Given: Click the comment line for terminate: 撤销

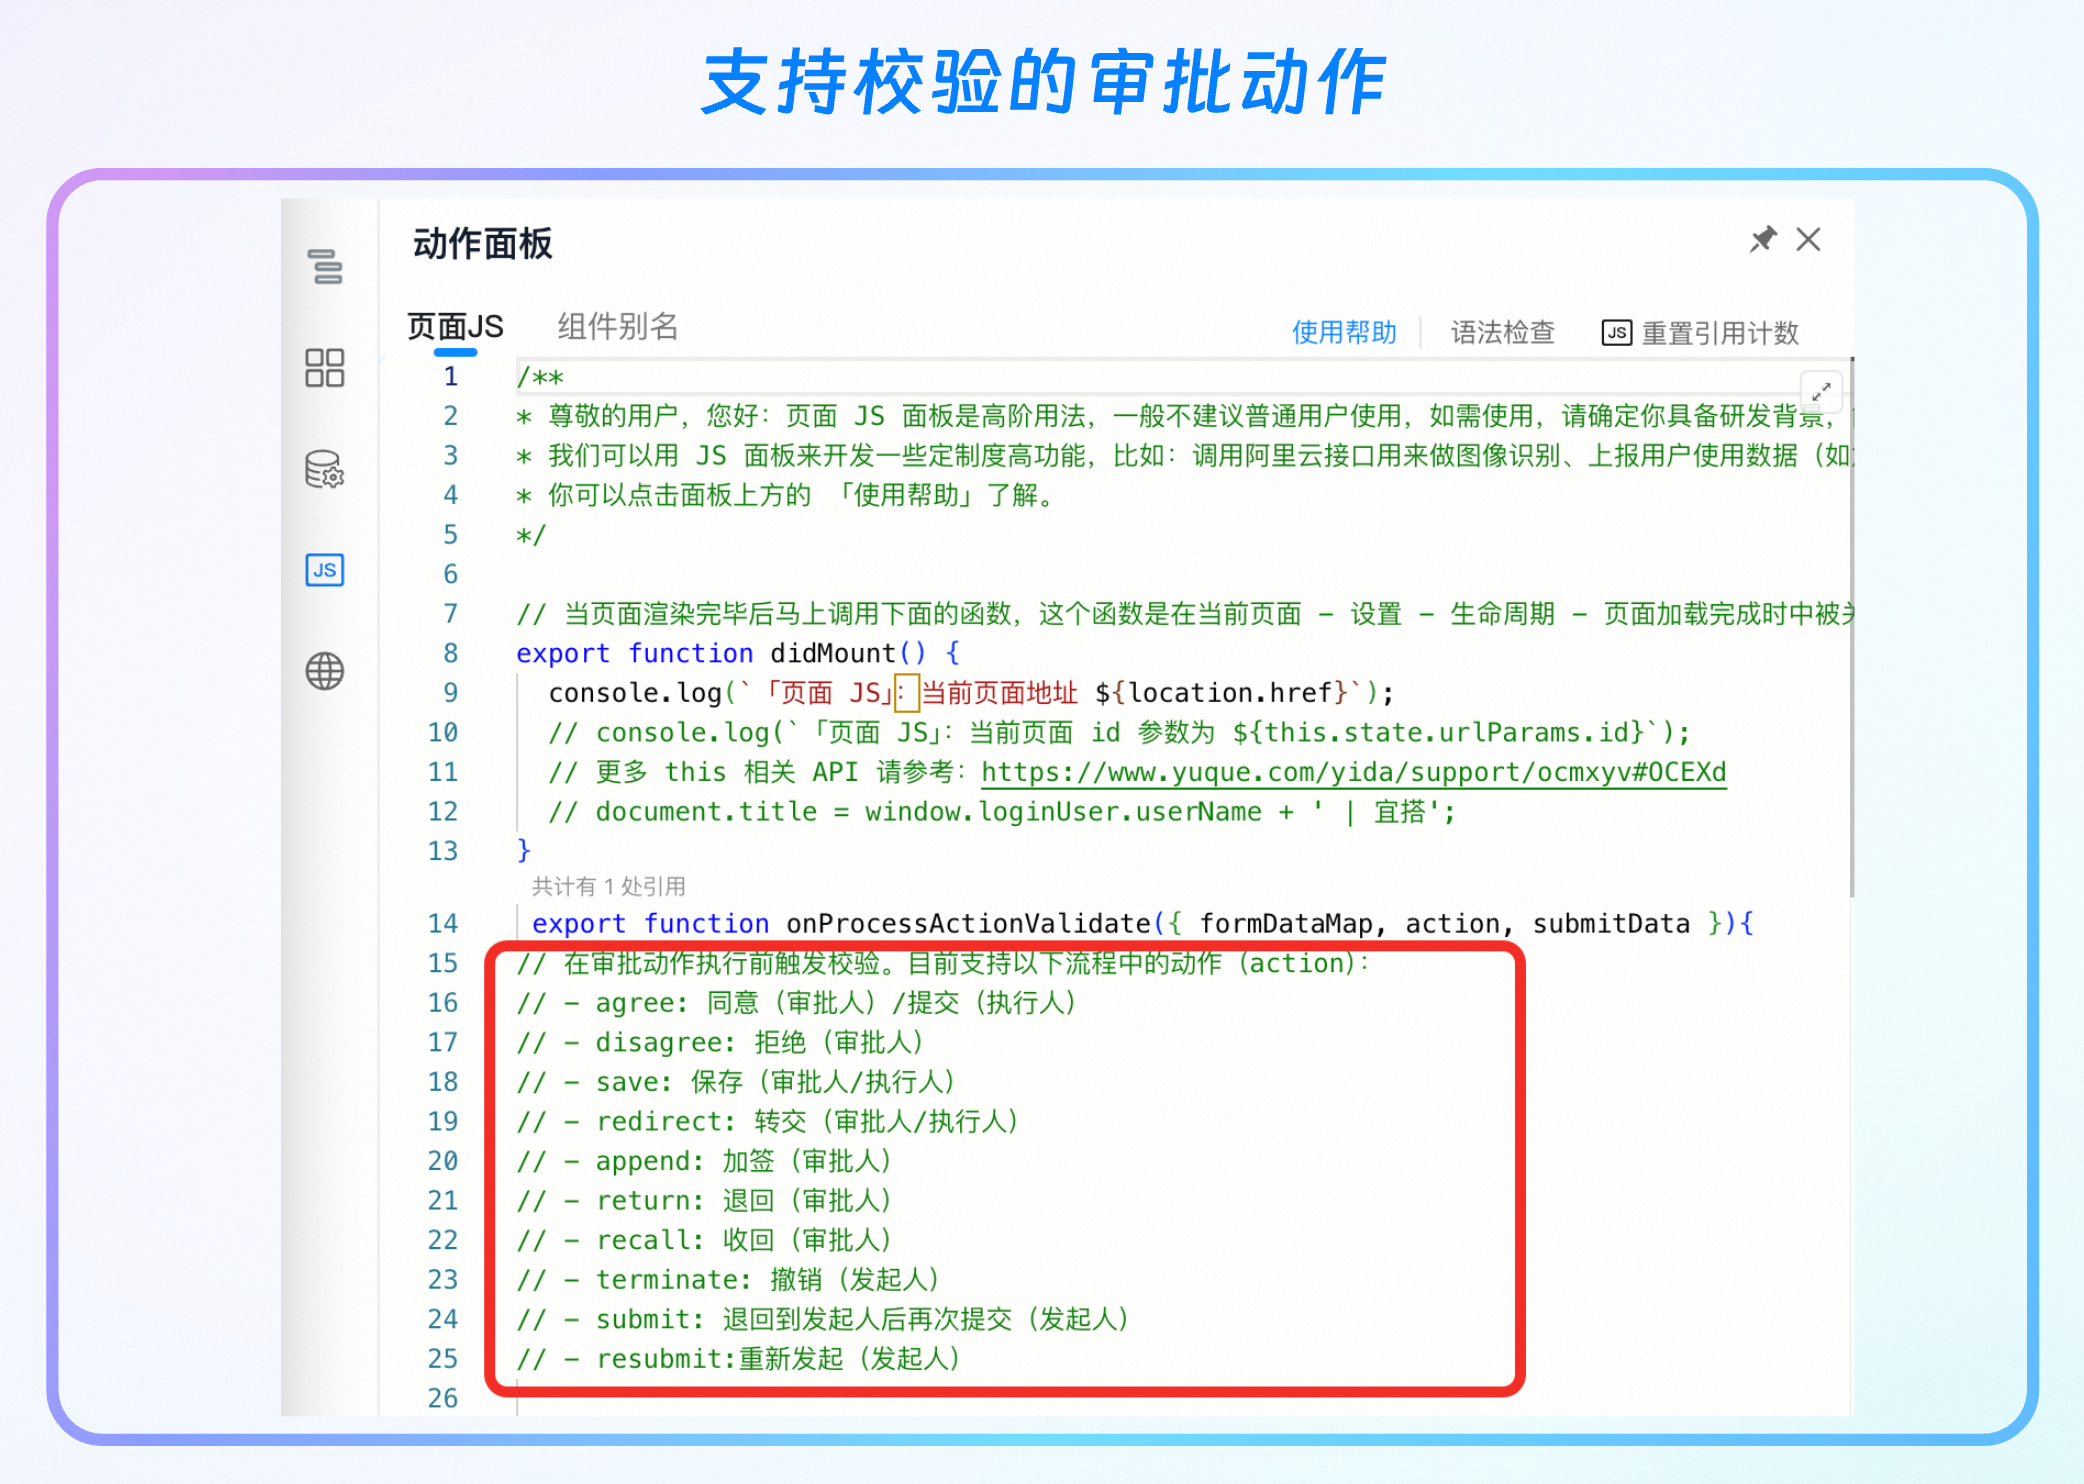Looking at the screenshot, I should tap(728, 1279).
